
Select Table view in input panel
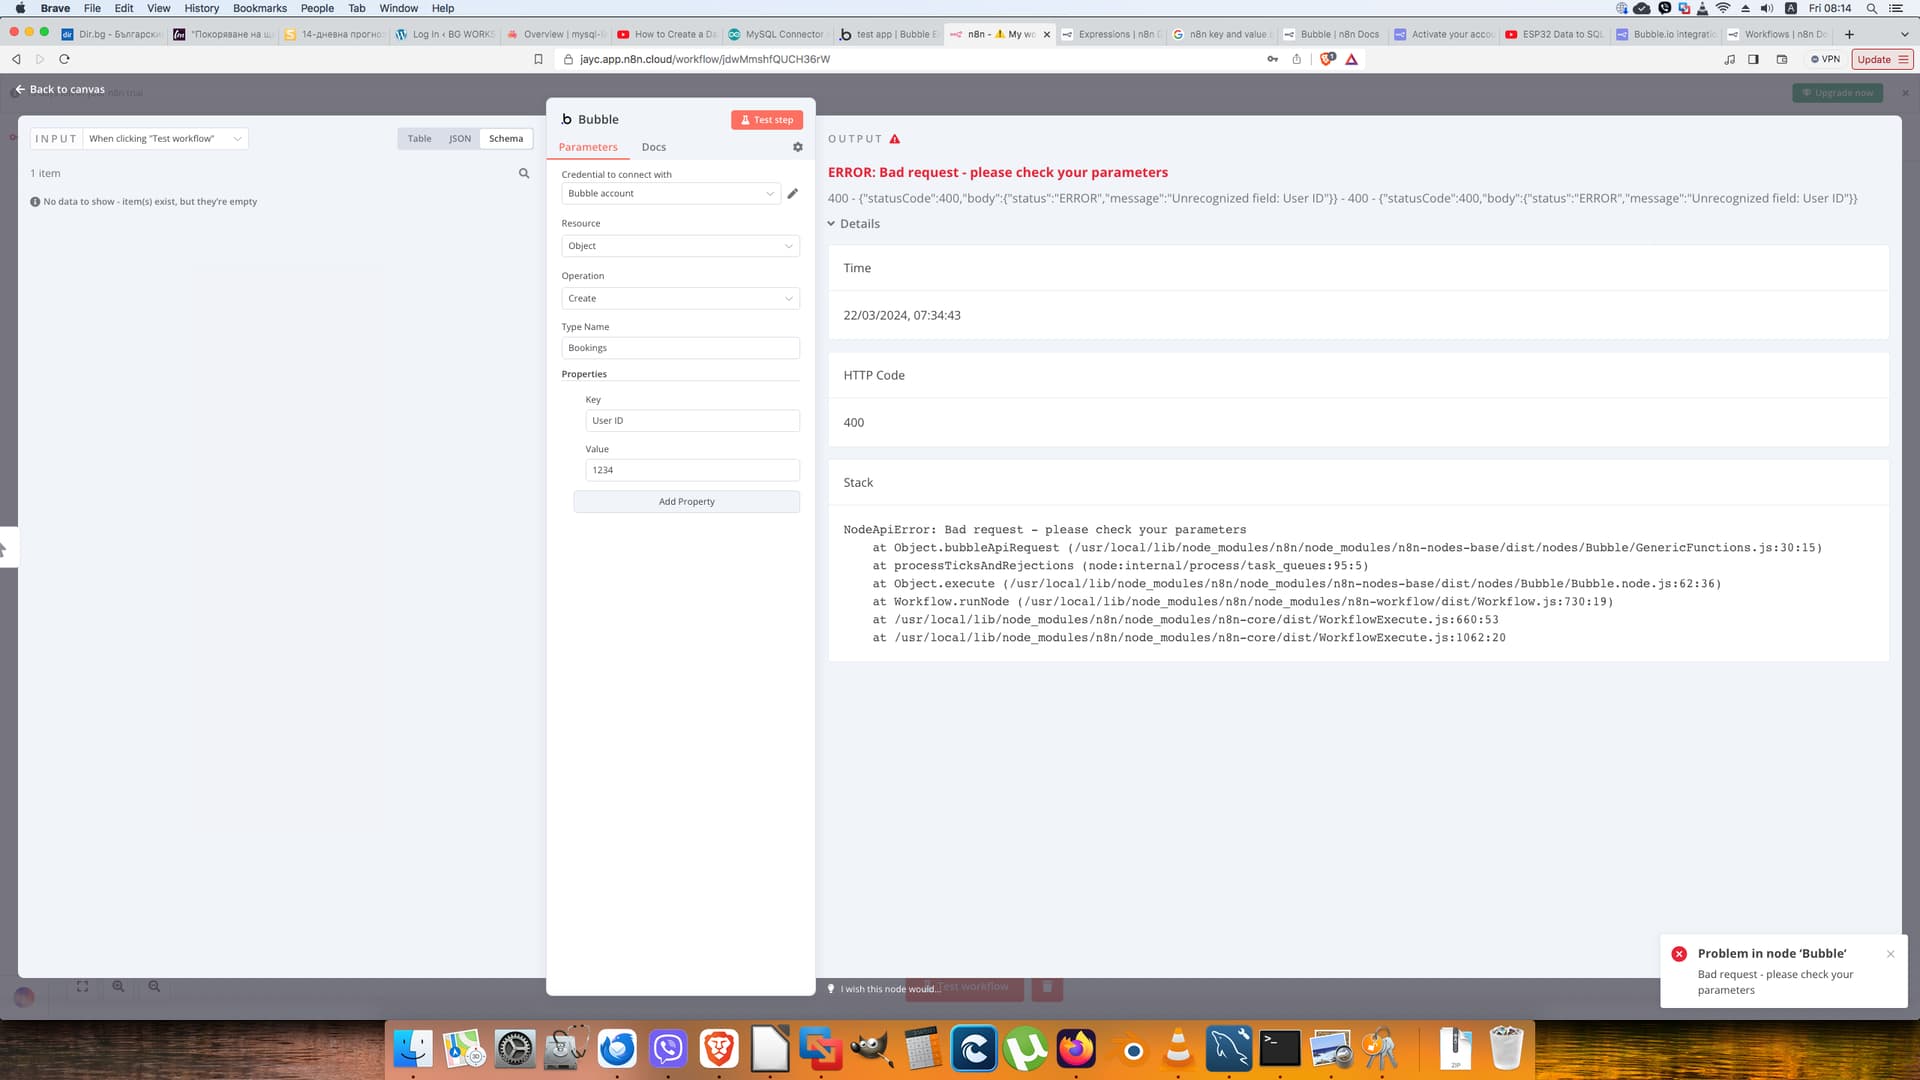tap(419, 139)
